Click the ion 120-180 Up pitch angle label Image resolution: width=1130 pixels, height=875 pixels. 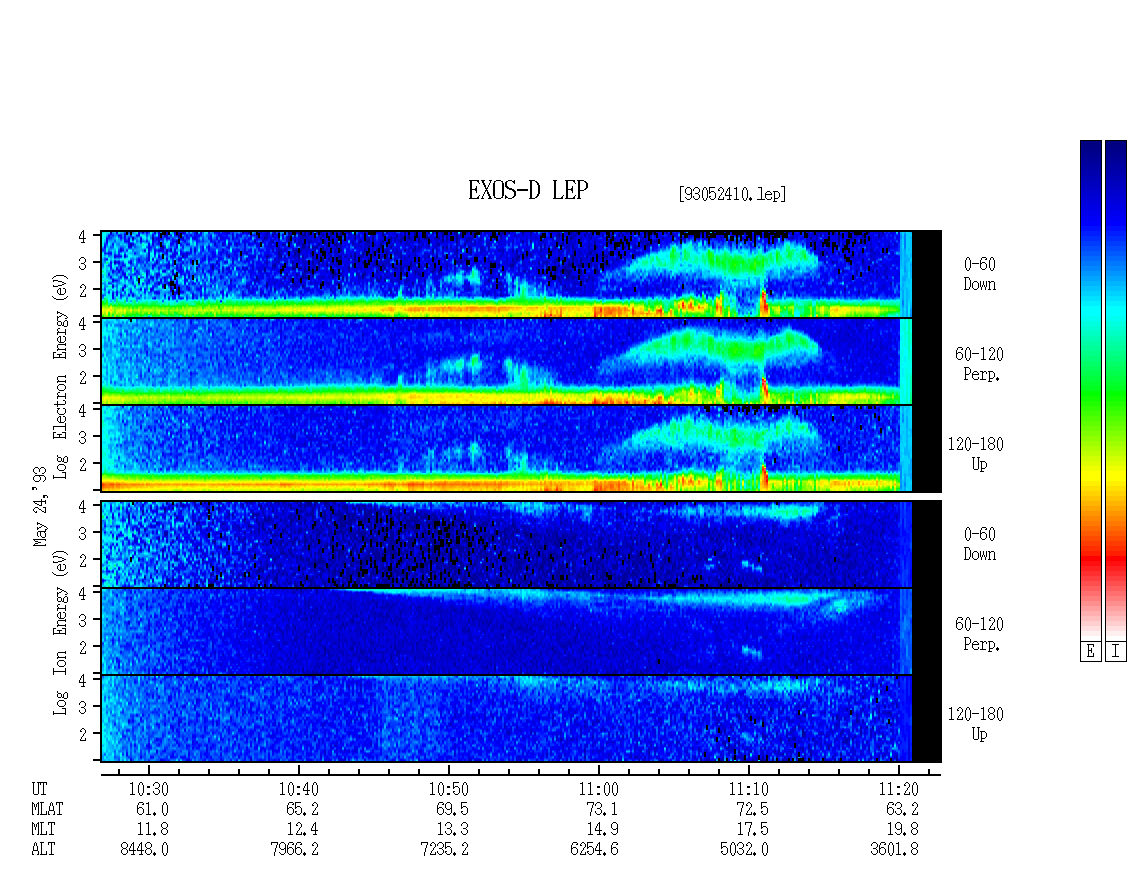coord(976,724)
